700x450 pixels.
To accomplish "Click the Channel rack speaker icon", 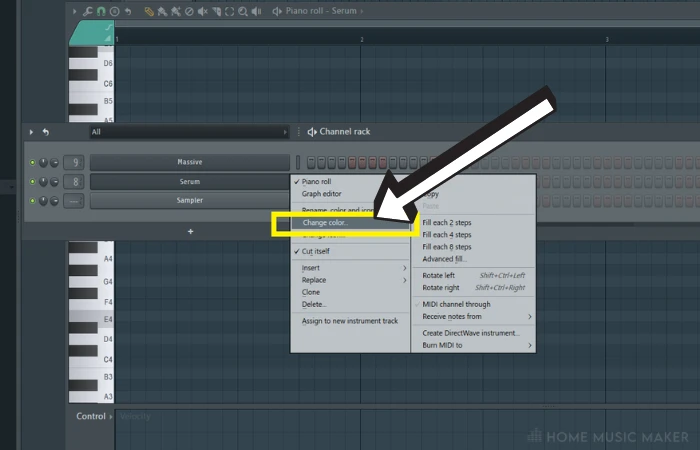I will [x=312, y=132].
